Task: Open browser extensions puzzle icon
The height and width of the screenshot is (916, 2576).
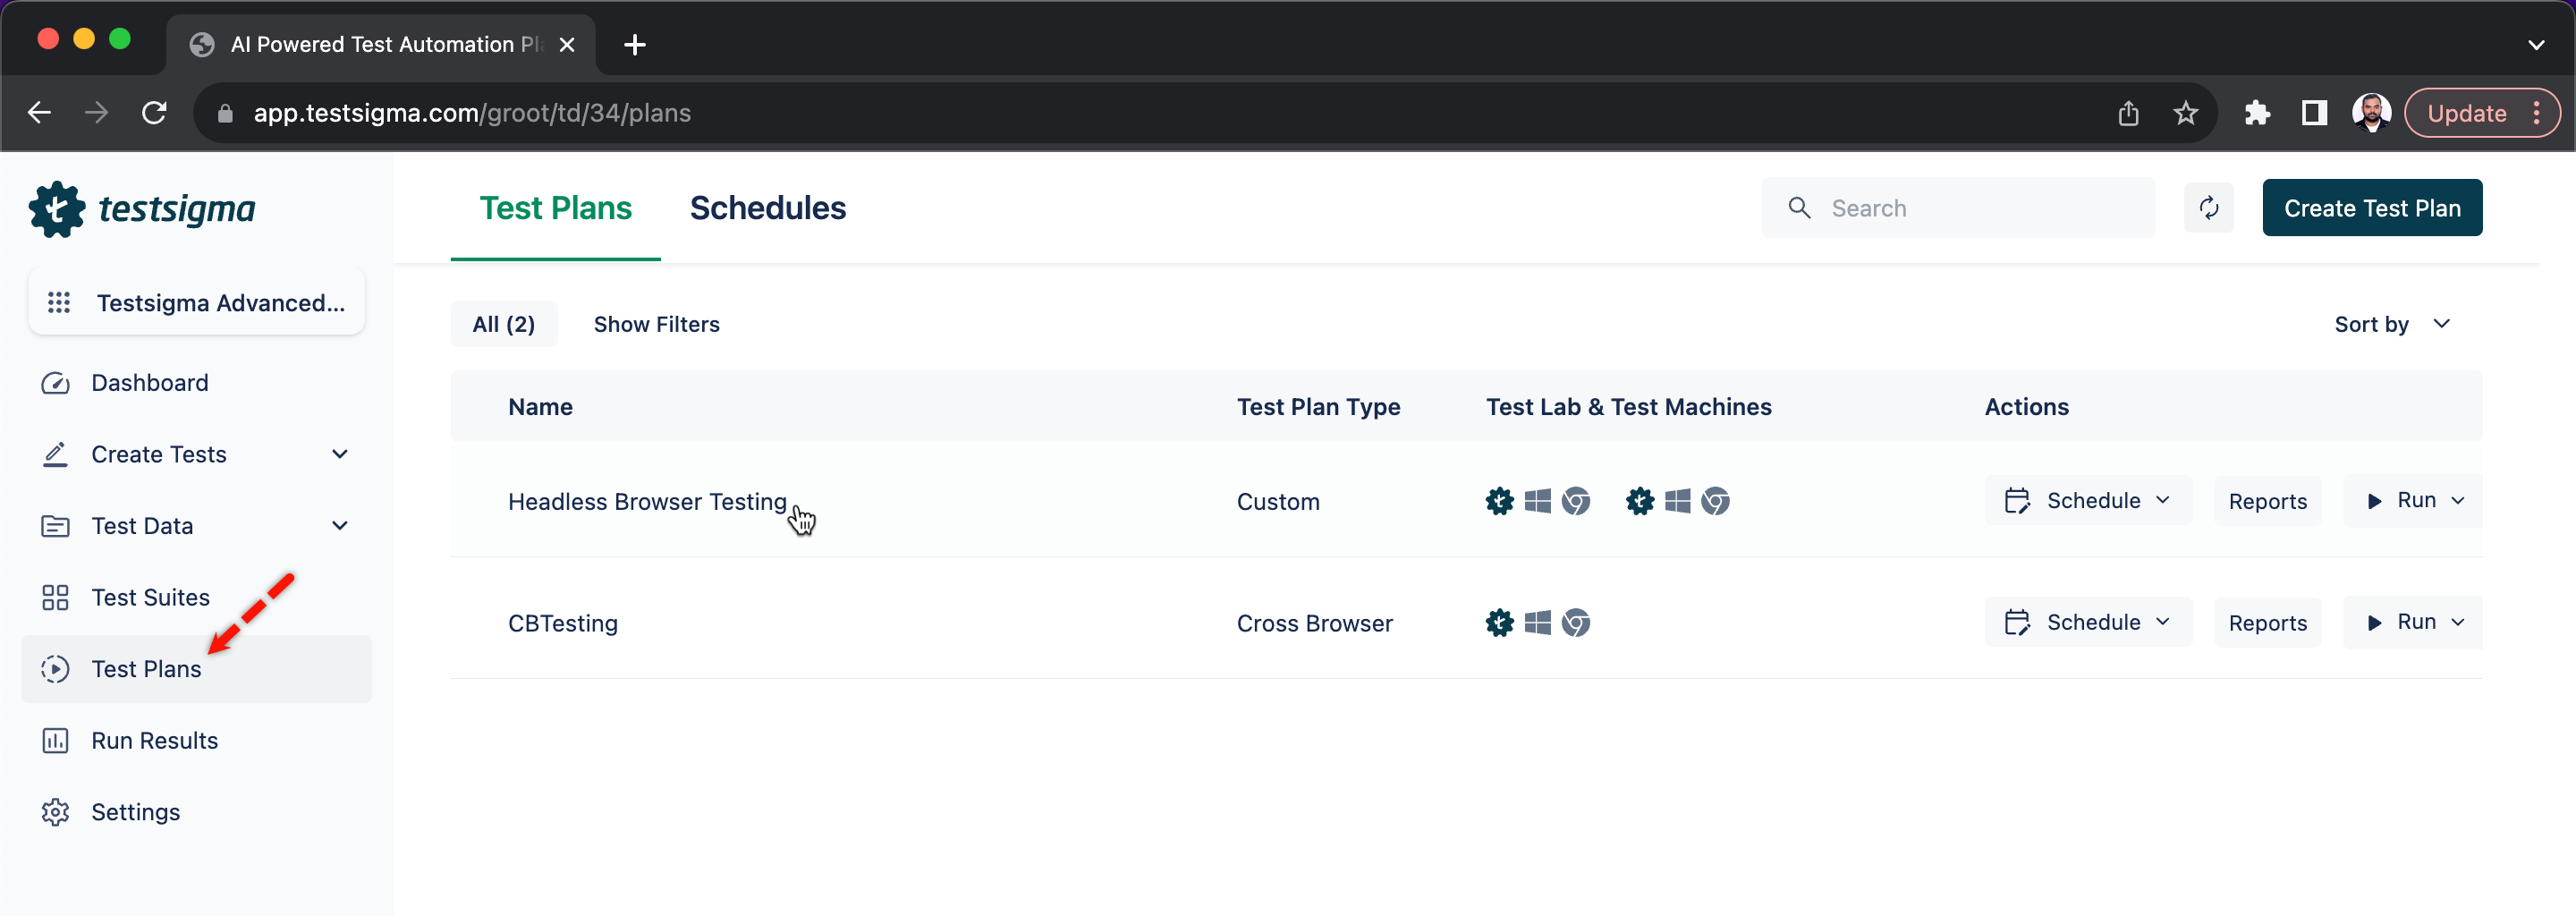Action: pyautogui.click(x=2256, y=113)
